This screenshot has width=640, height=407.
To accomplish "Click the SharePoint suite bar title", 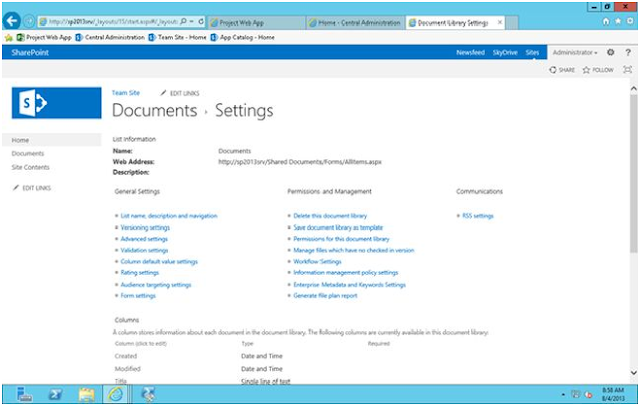I will pyautogui.click(x=30, y=53).
